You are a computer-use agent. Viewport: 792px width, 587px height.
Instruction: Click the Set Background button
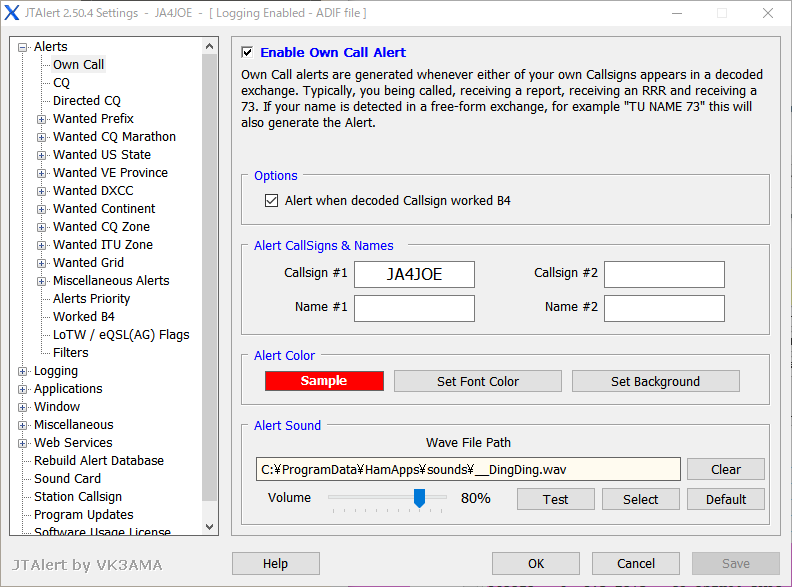pyautogui.click(x=656, y=381)
